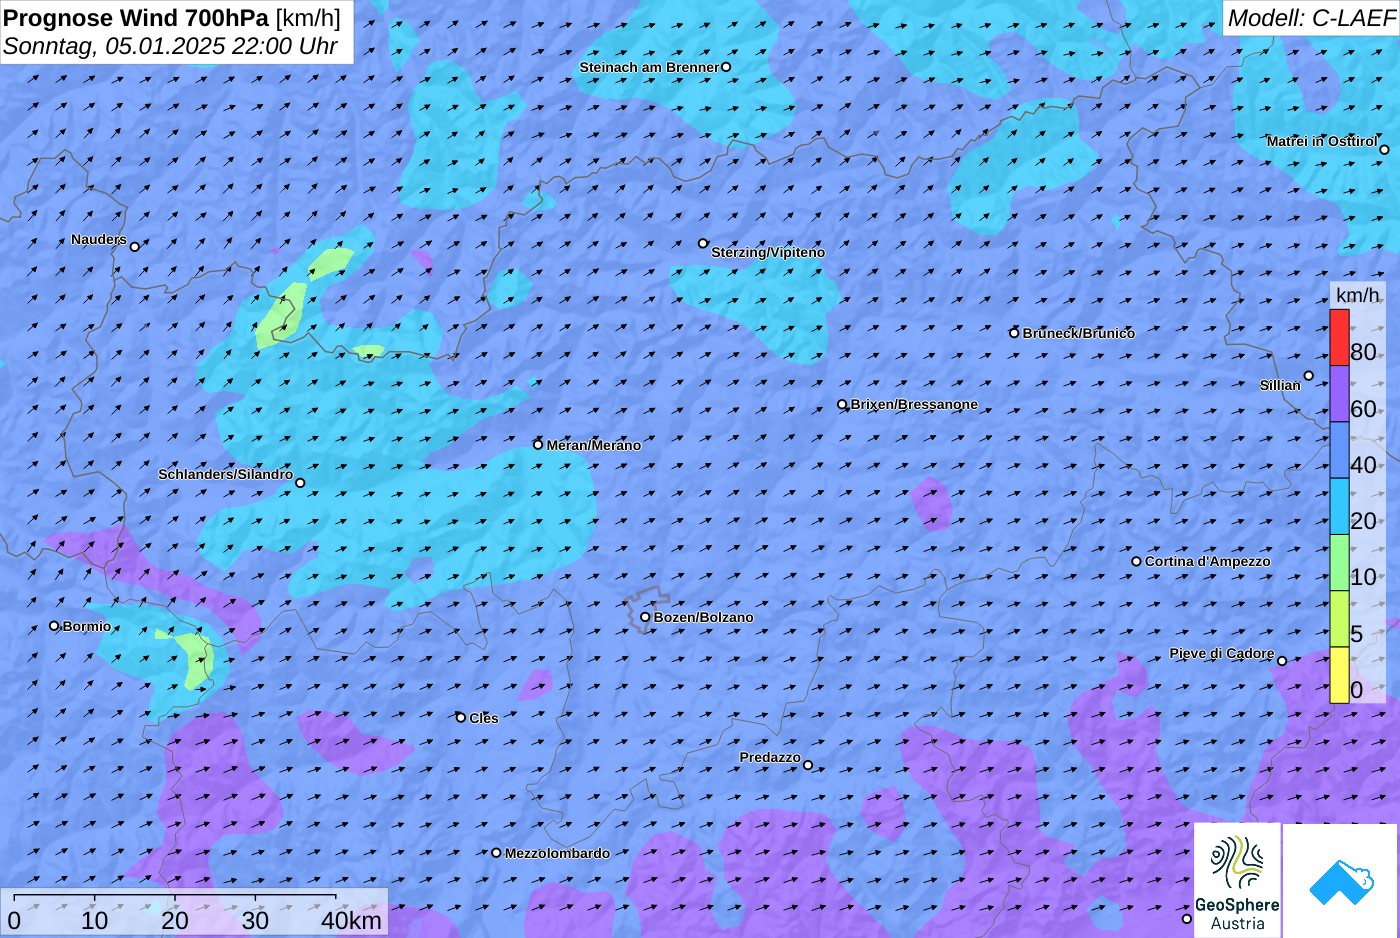Select the cyan 20–40 km/h legend swatch
Viewport: 1400px width, 938px height.
(x=1339, y=506)
